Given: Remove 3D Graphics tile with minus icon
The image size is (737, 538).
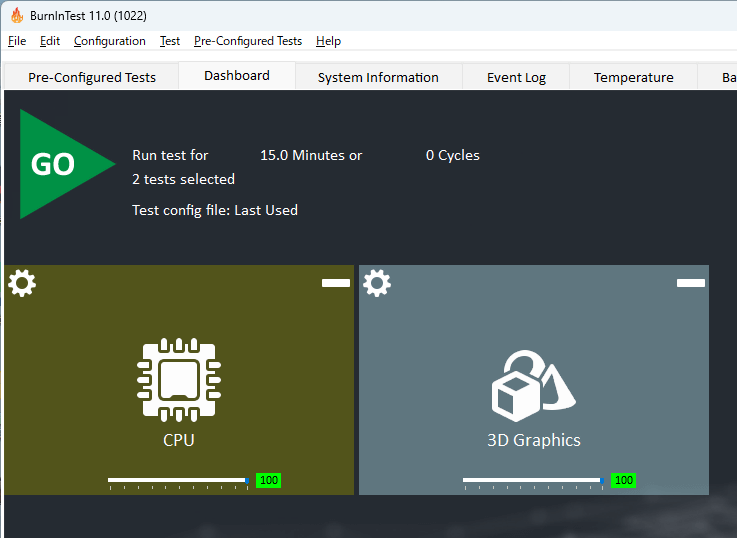Looking at the screenshot, I should pyautogui.click(x=691, y=284).
